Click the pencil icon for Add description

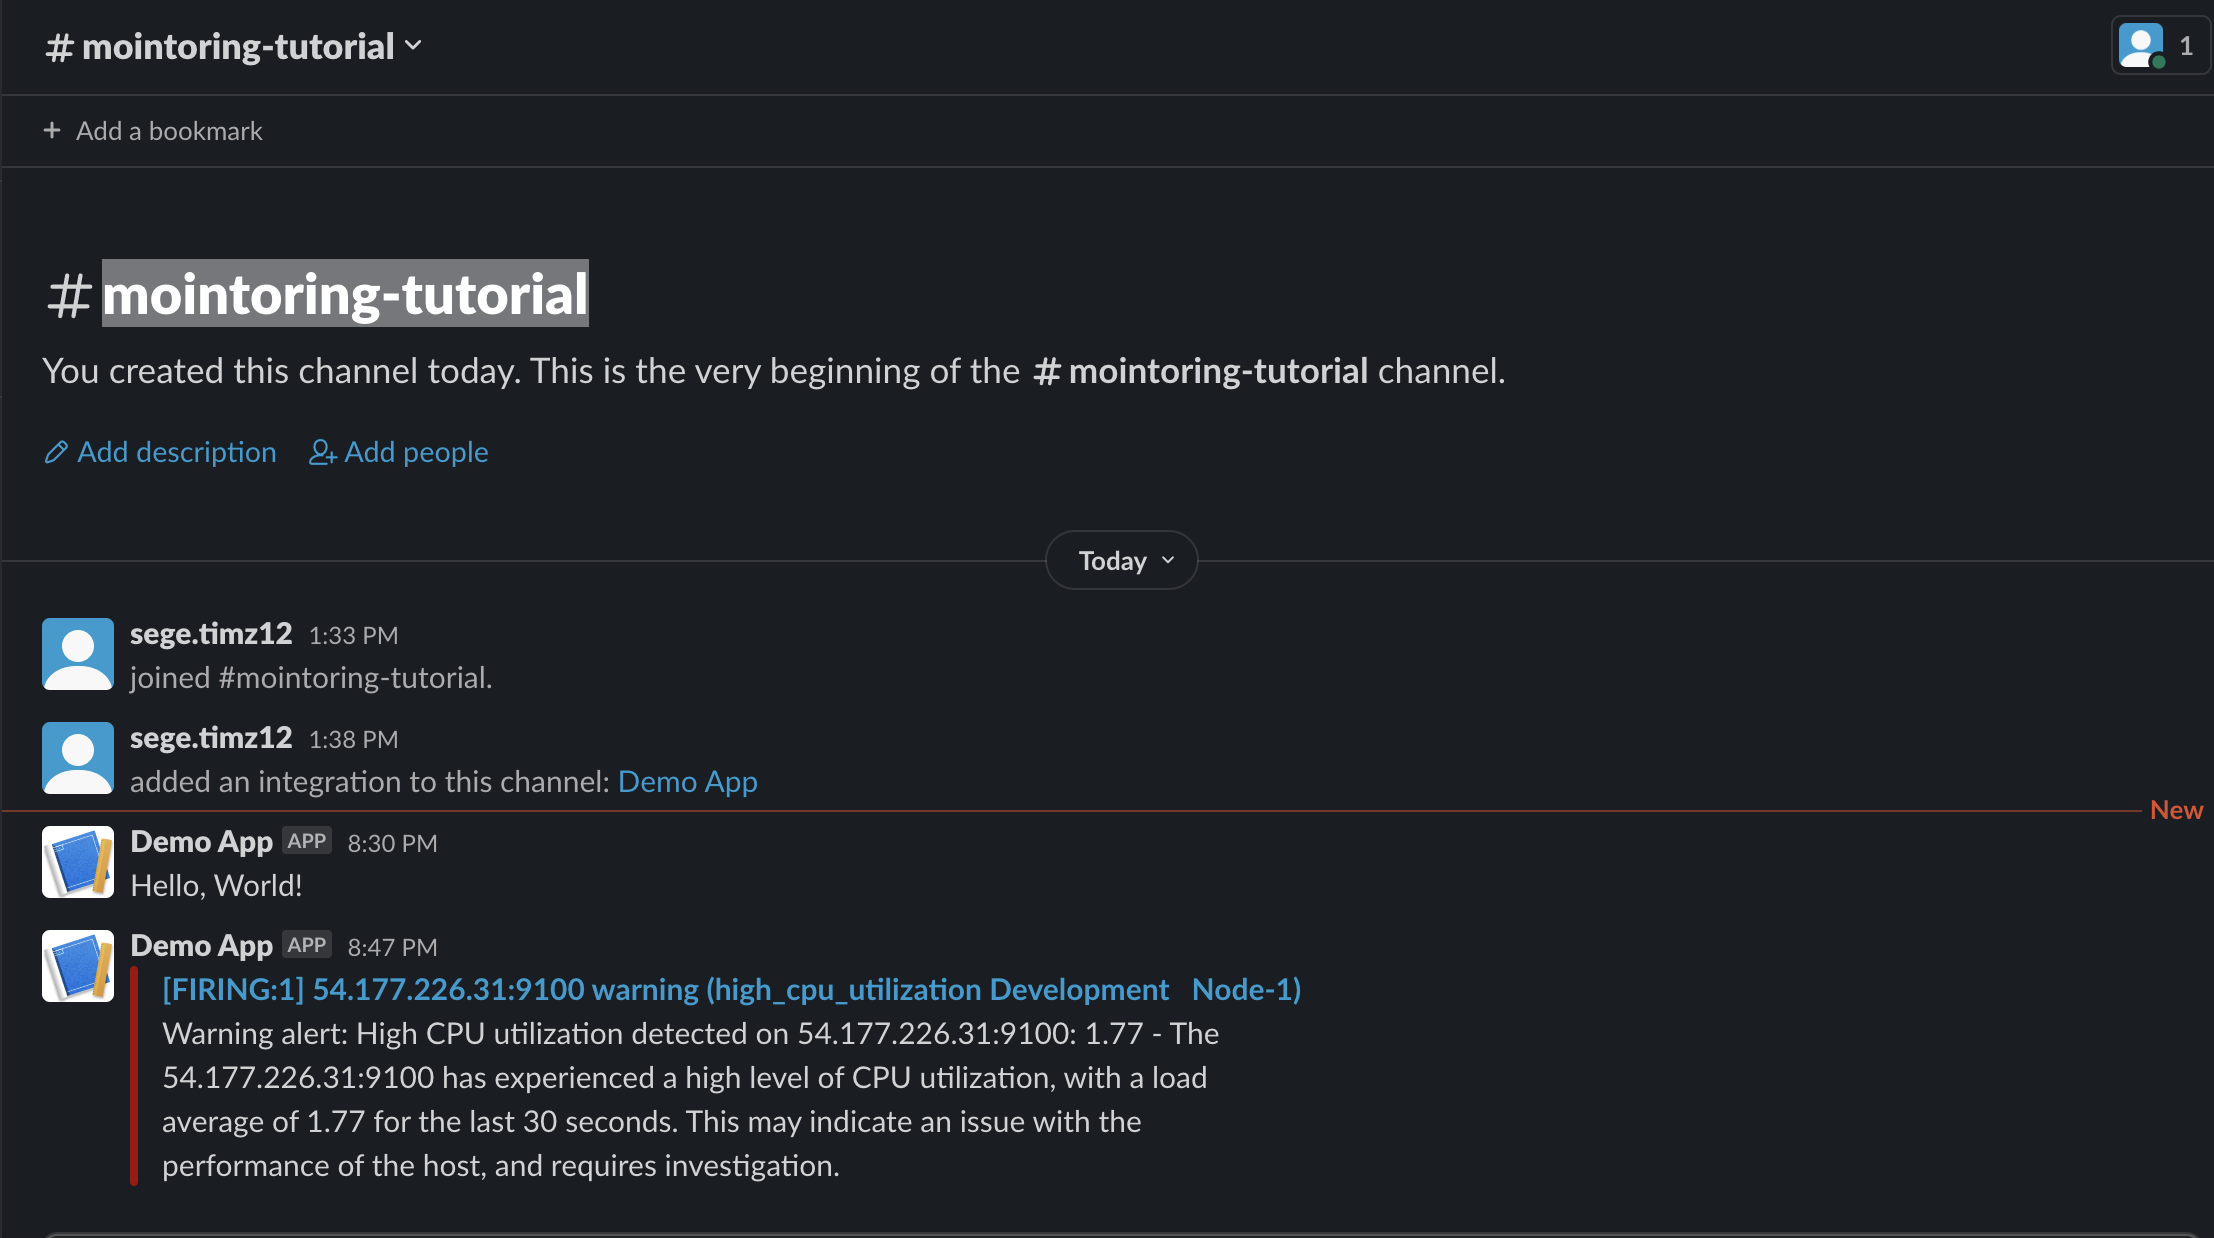(56, 453)
